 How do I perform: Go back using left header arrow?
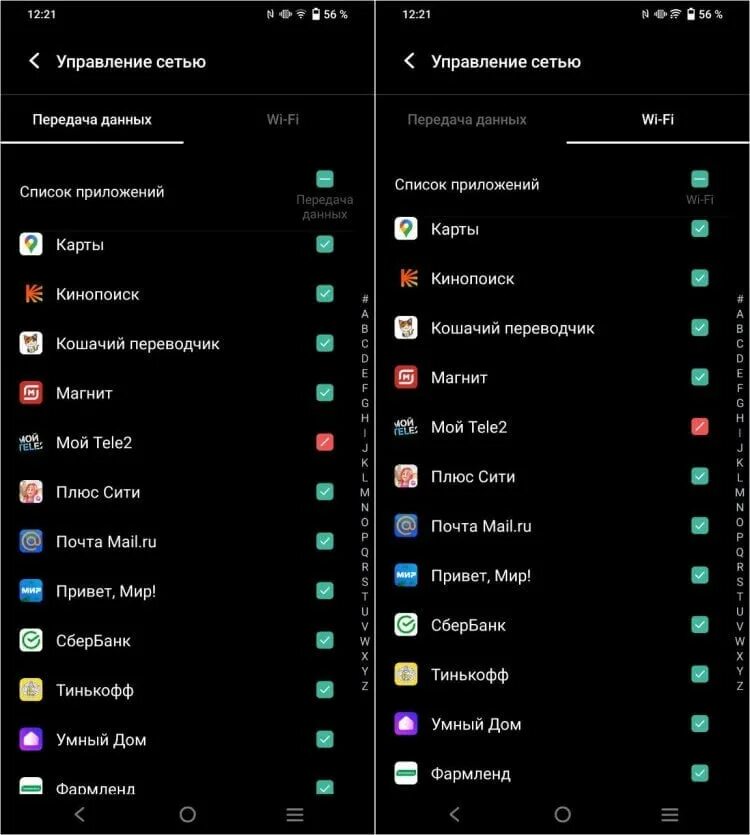click(x=34, y=61)
